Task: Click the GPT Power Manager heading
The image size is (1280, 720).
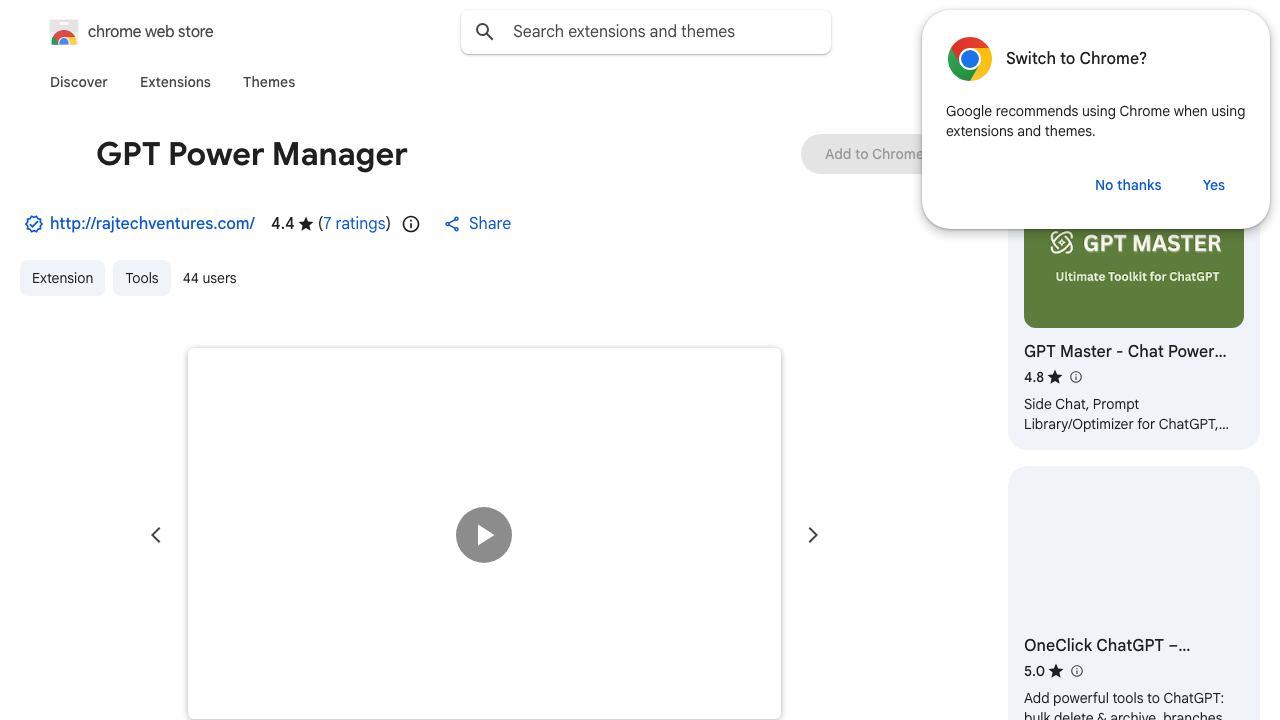Action: click(252, 154)
